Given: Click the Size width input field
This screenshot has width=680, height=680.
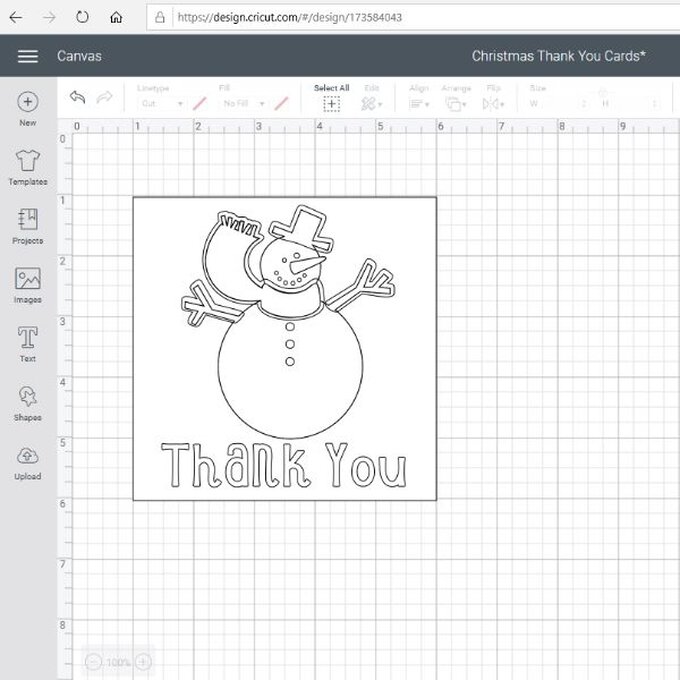Looking at the screenshot, I should pyautogui.click(x=564, y=104).
